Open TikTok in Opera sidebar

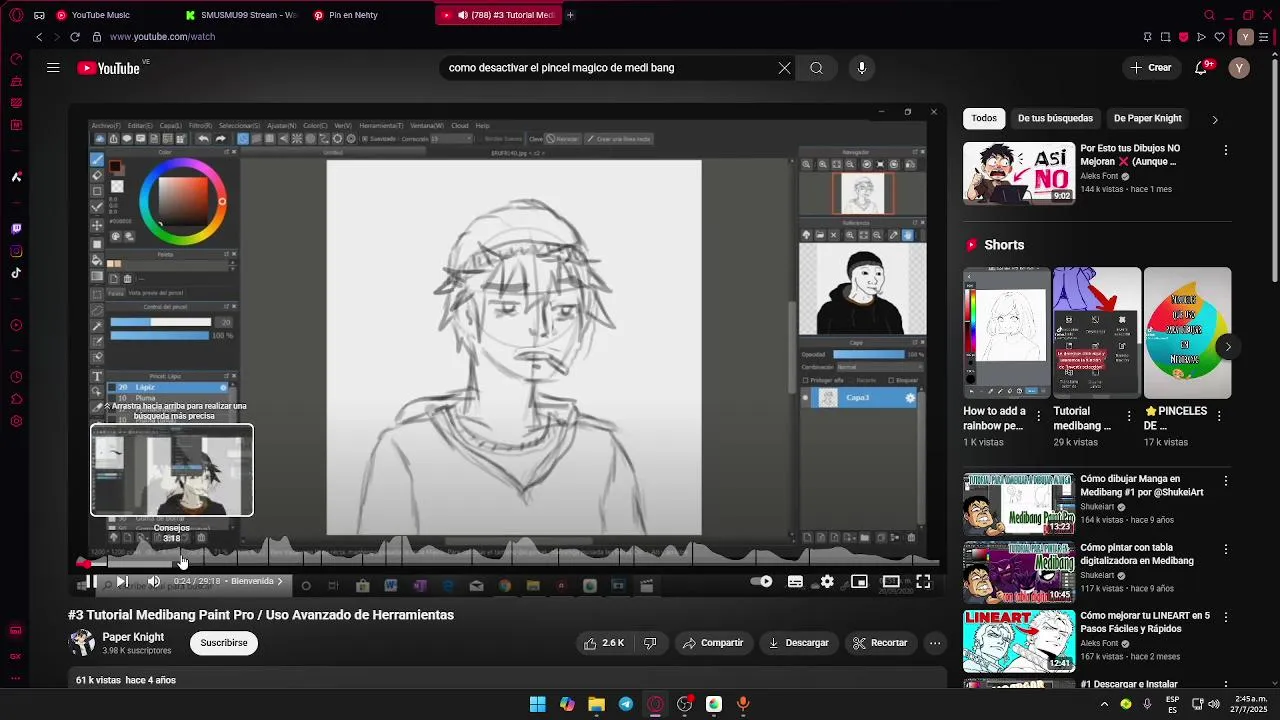click(16, 273)
